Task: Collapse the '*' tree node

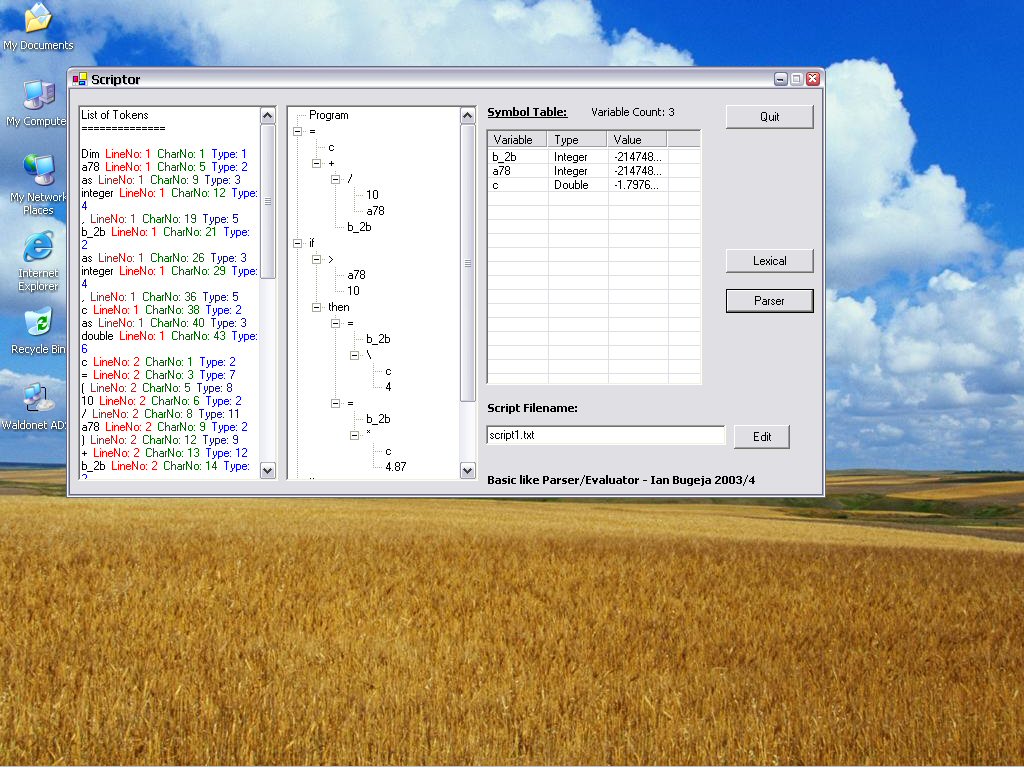Action: 355,435
